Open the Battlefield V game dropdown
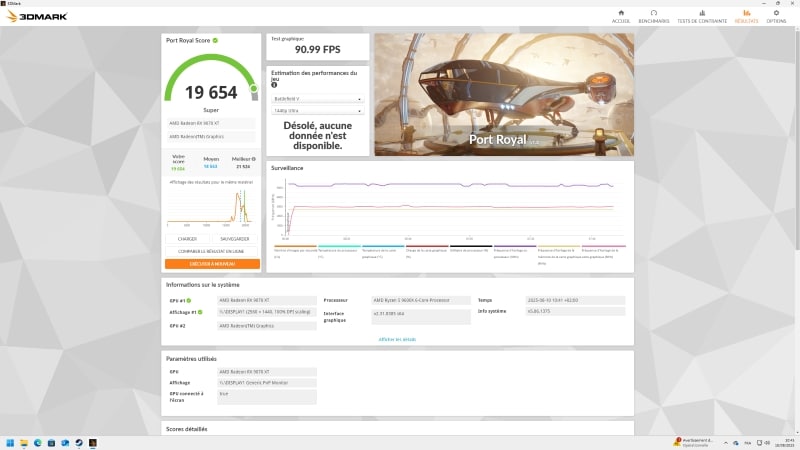 [317, 99]
